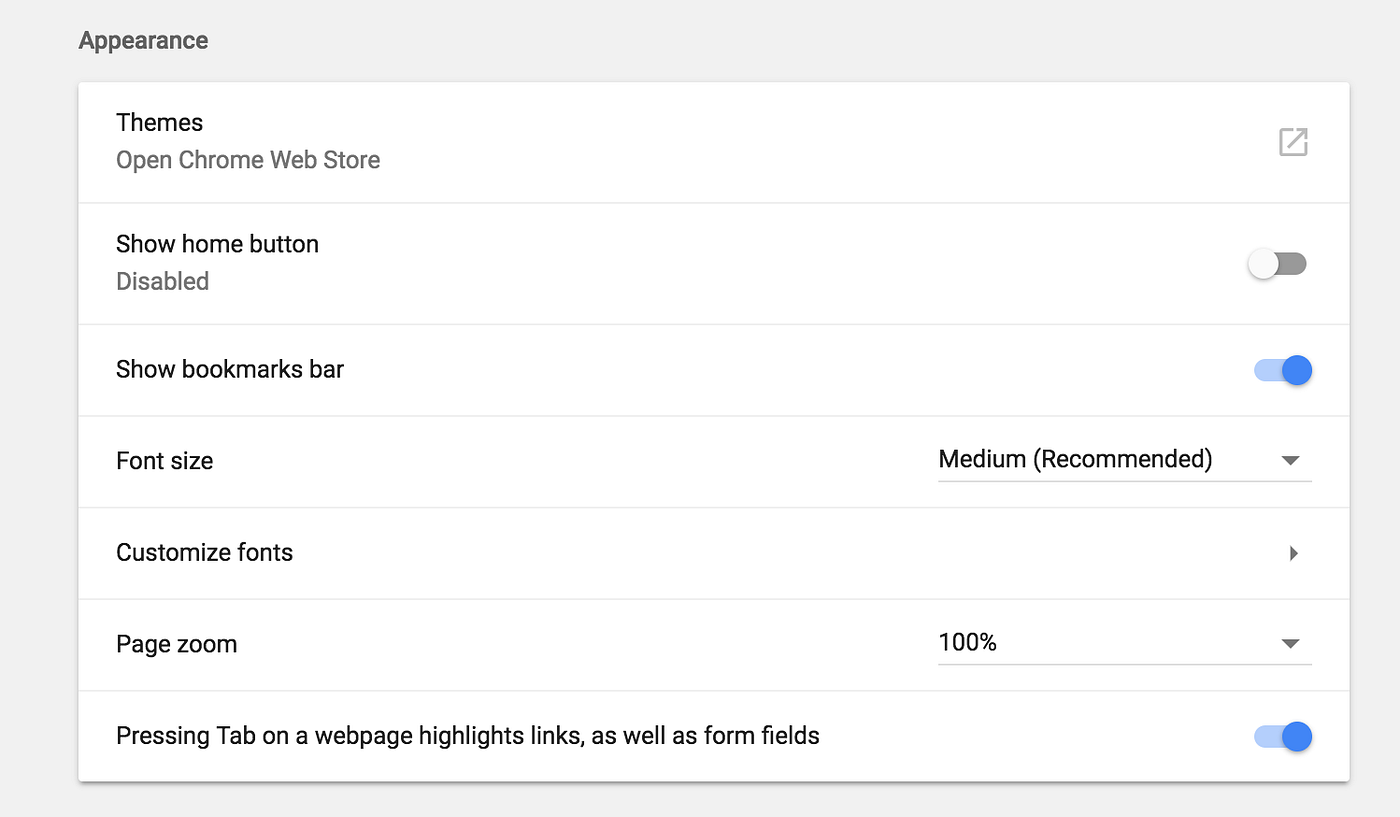
Task: Click the Themes external link icon
Action: (x=1292, y=142)
